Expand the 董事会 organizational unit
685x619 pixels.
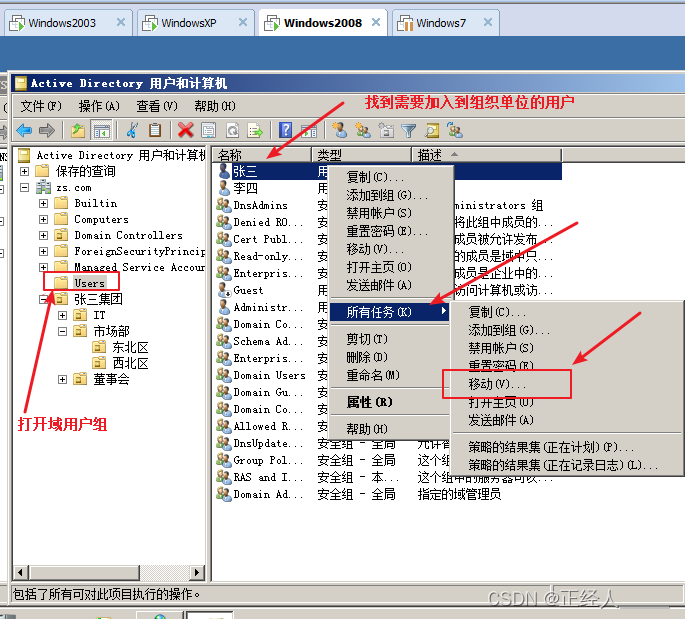(62, 379)
